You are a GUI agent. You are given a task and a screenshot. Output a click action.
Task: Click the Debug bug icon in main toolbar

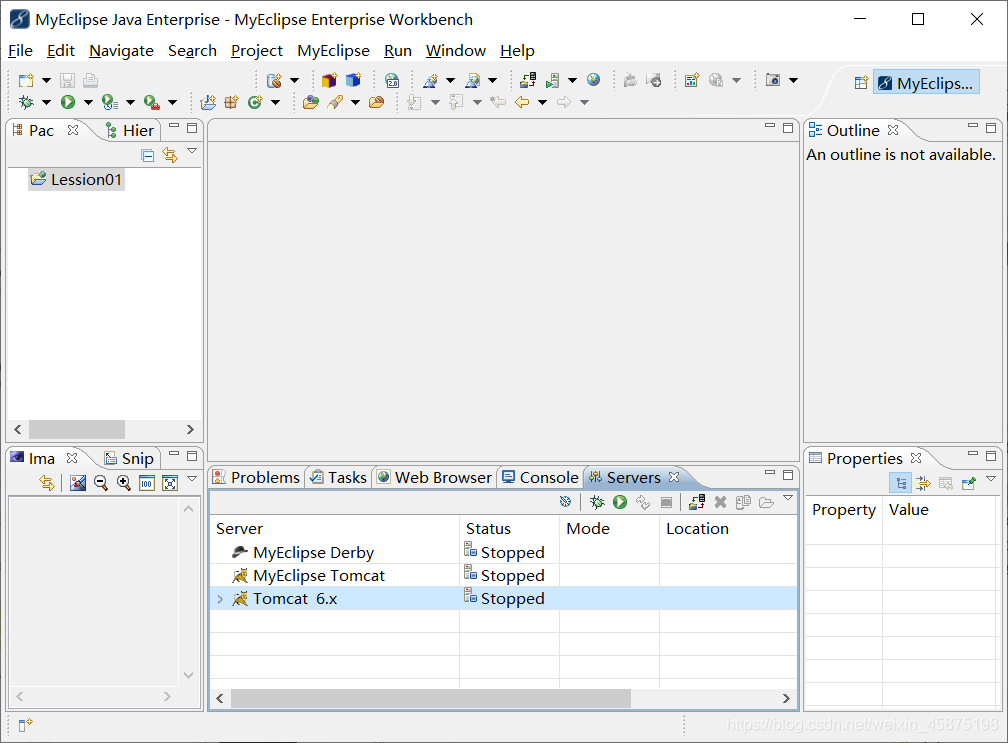[26, 102]
